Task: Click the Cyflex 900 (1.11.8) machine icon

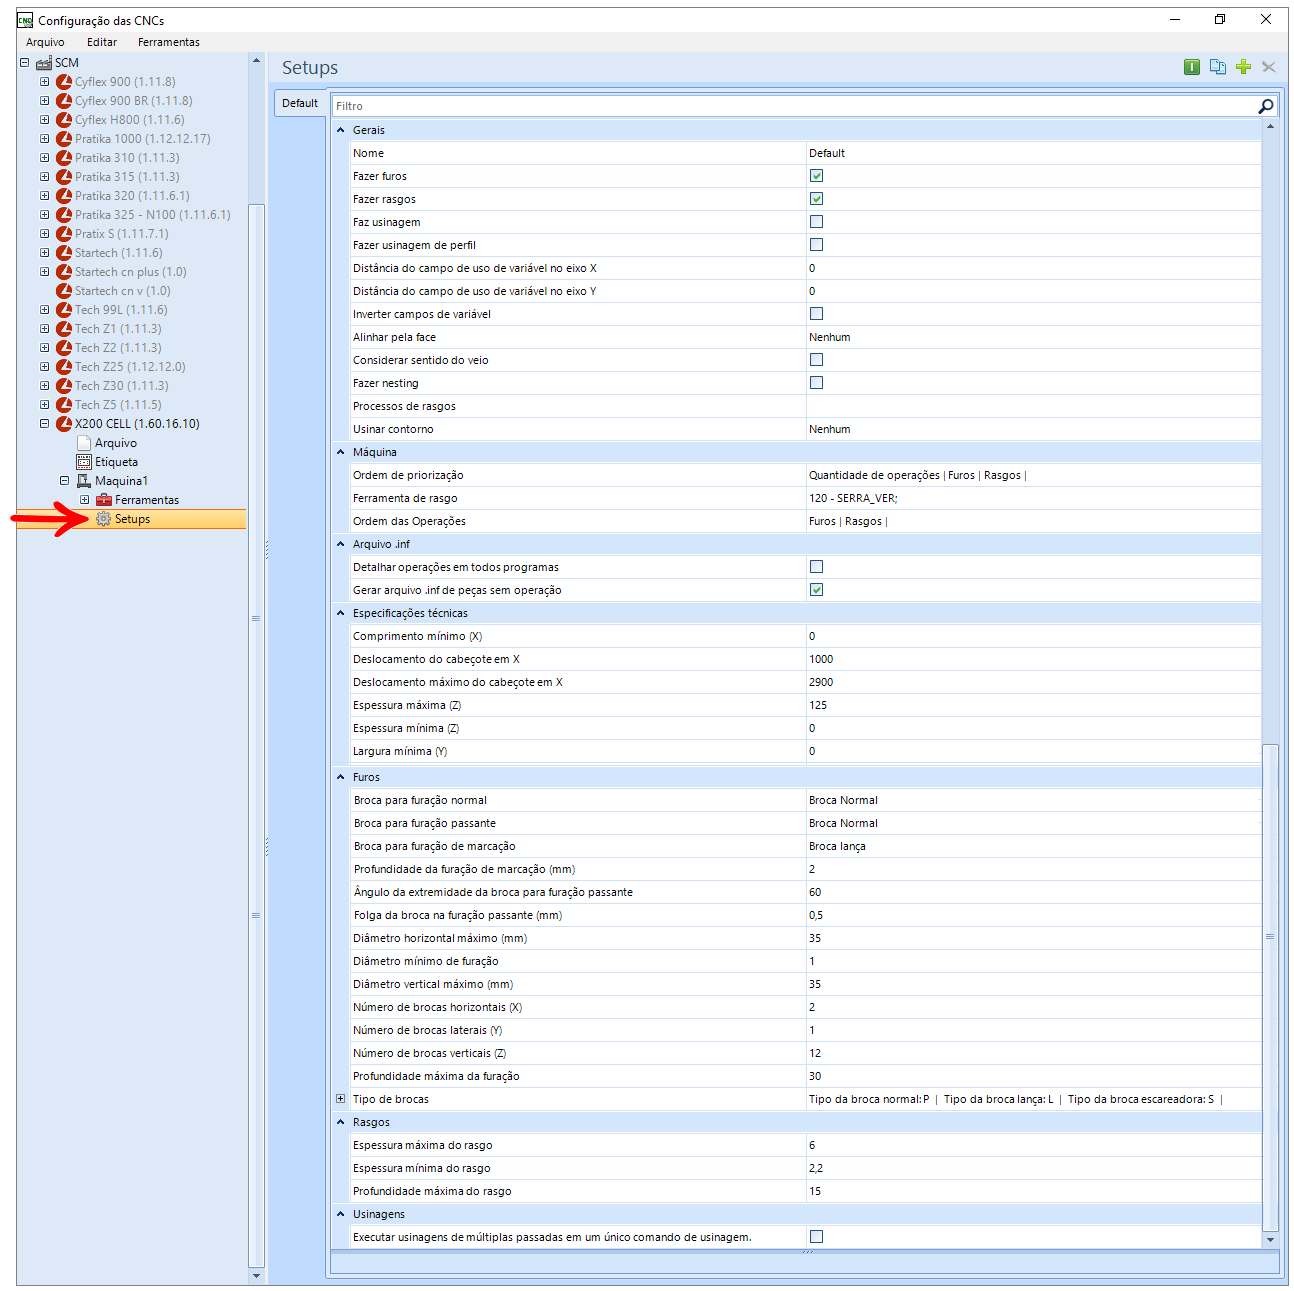Action: click(64, 82)
